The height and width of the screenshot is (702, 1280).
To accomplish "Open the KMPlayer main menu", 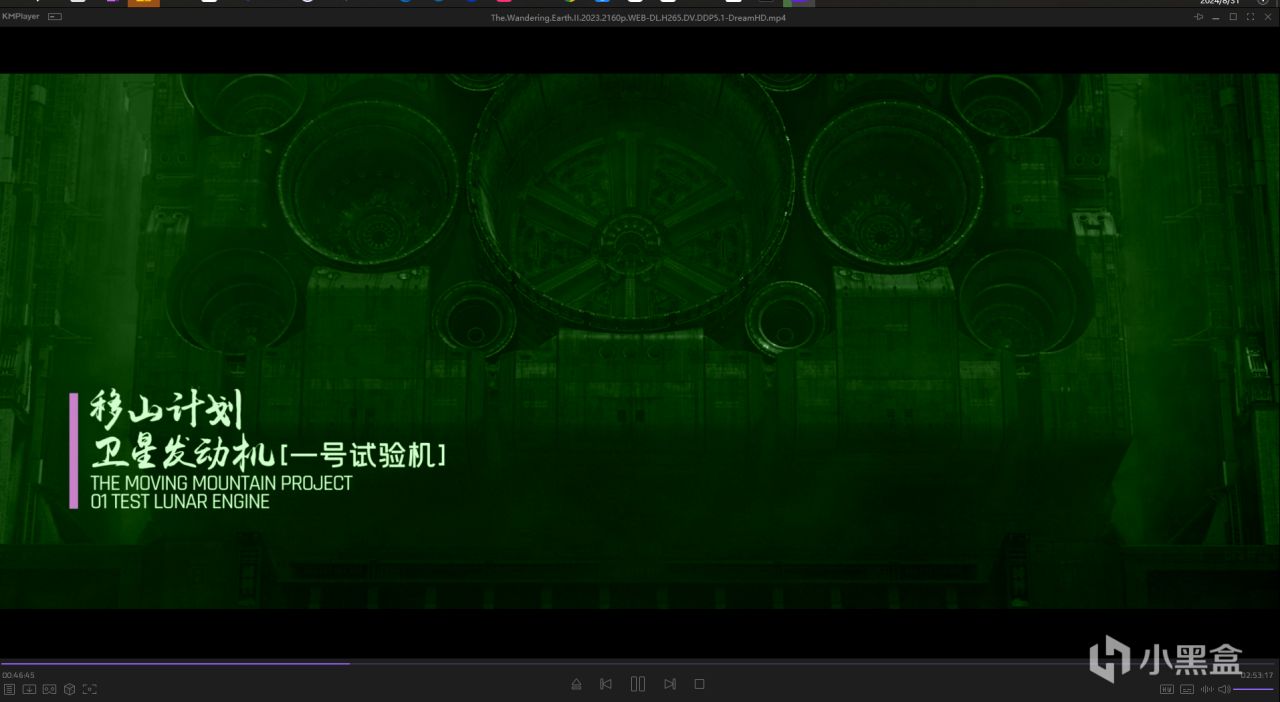I will [21, 17].
